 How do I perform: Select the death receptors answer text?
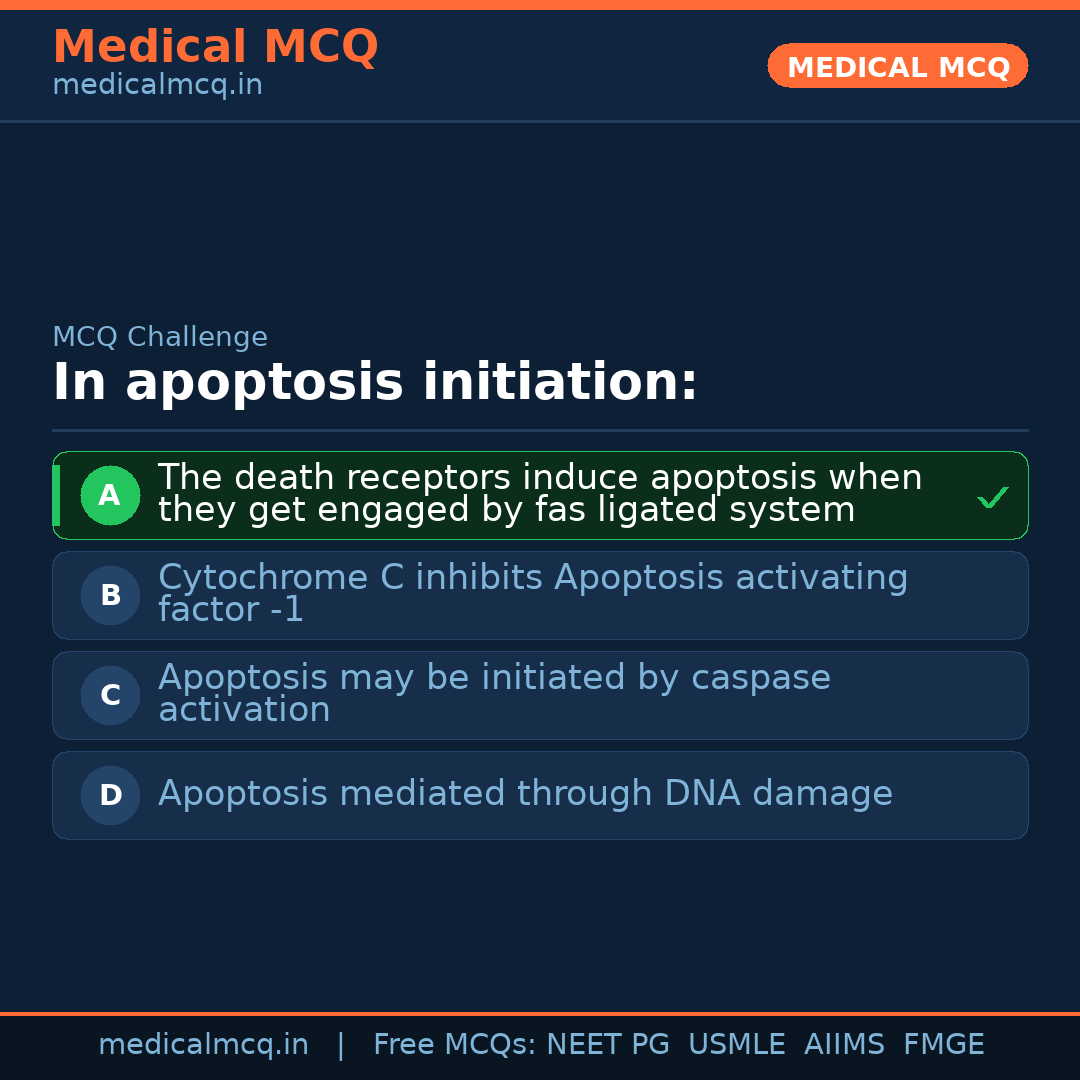pyautogui.click(x=539, y=494)
